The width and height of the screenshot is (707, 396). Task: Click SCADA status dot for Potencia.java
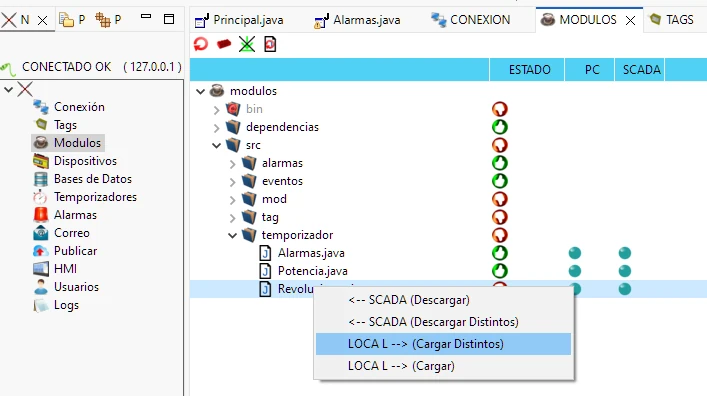(x=624, y=271)
